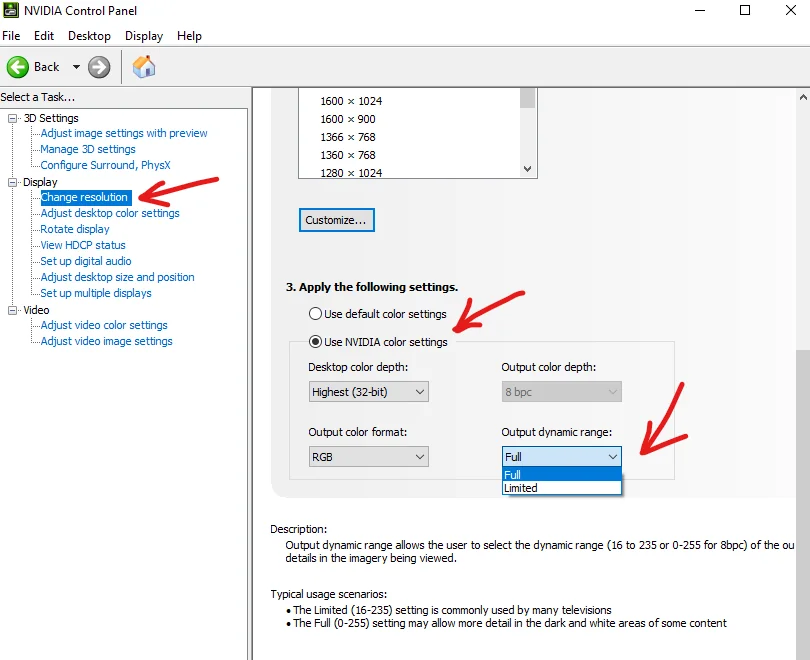Click resolution list scroll down arrow
The height and width of the screenshot is (660, 810).
pos(527,169)
